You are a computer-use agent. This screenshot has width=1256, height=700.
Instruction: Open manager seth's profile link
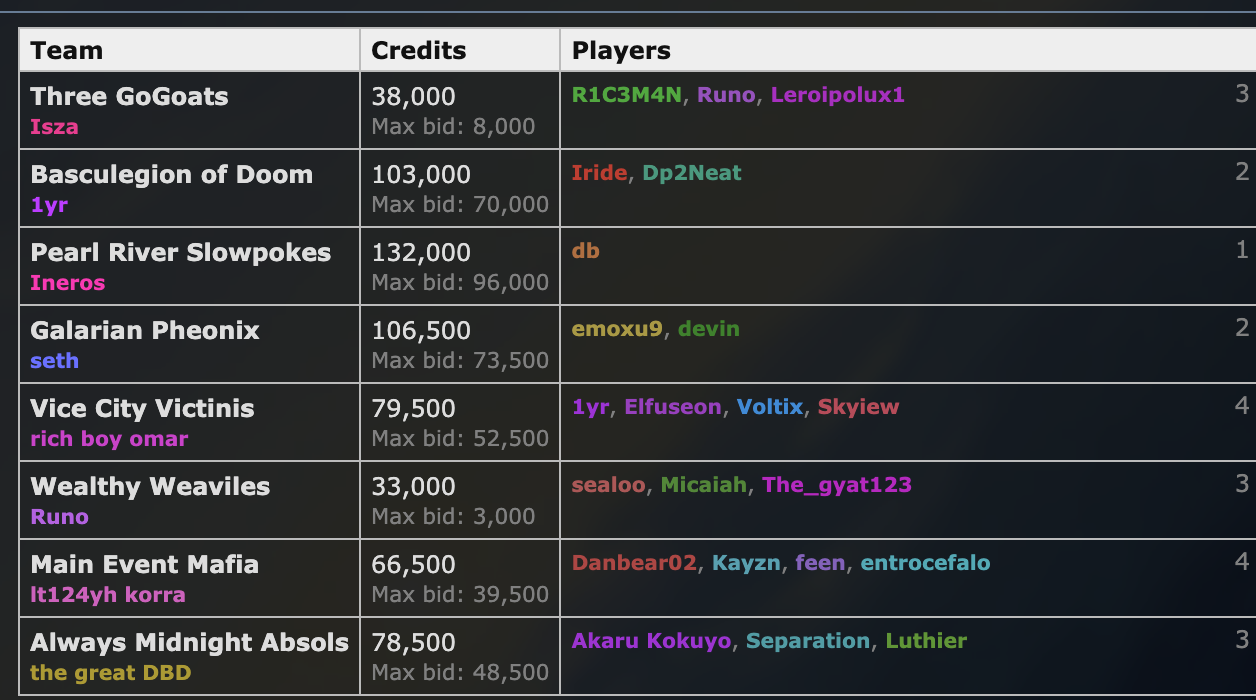point(54,361)
